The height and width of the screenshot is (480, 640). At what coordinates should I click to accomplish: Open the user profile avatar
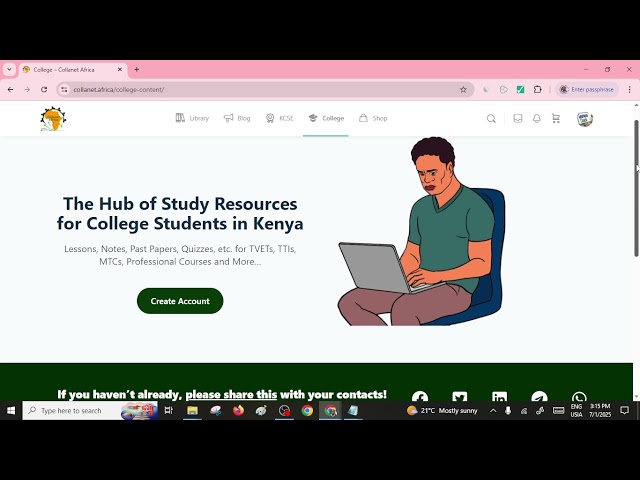(585, 119)
